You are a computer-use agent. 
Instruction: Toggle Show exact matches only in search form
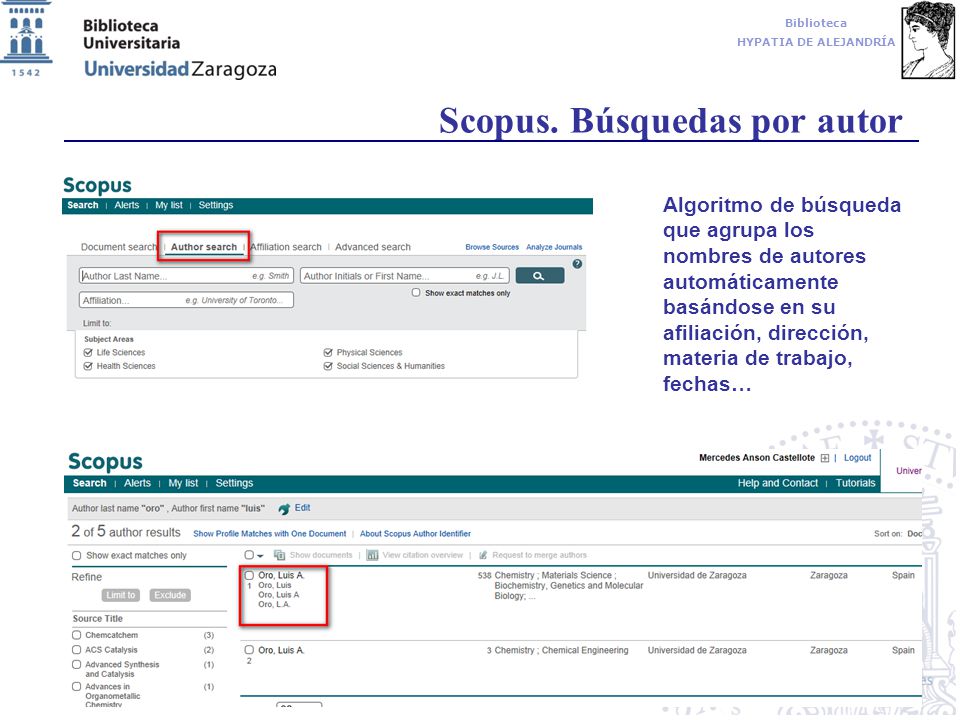416,293
